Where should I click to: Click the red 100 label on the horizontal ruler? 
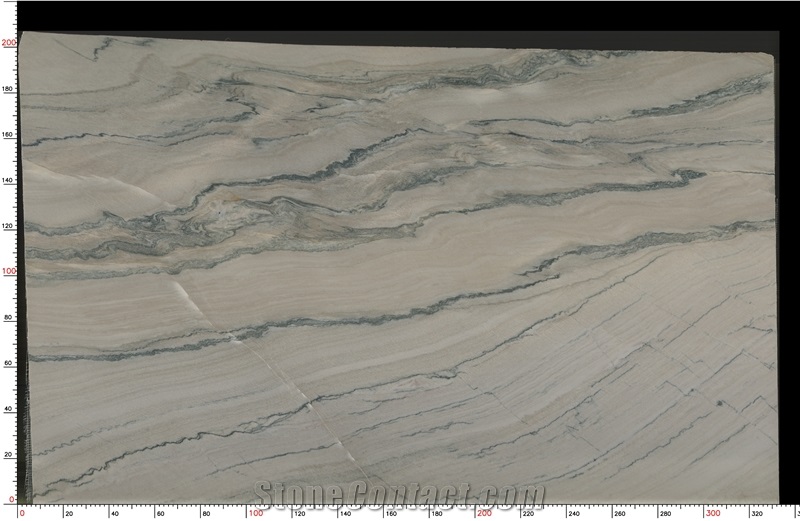pos(256,513)
